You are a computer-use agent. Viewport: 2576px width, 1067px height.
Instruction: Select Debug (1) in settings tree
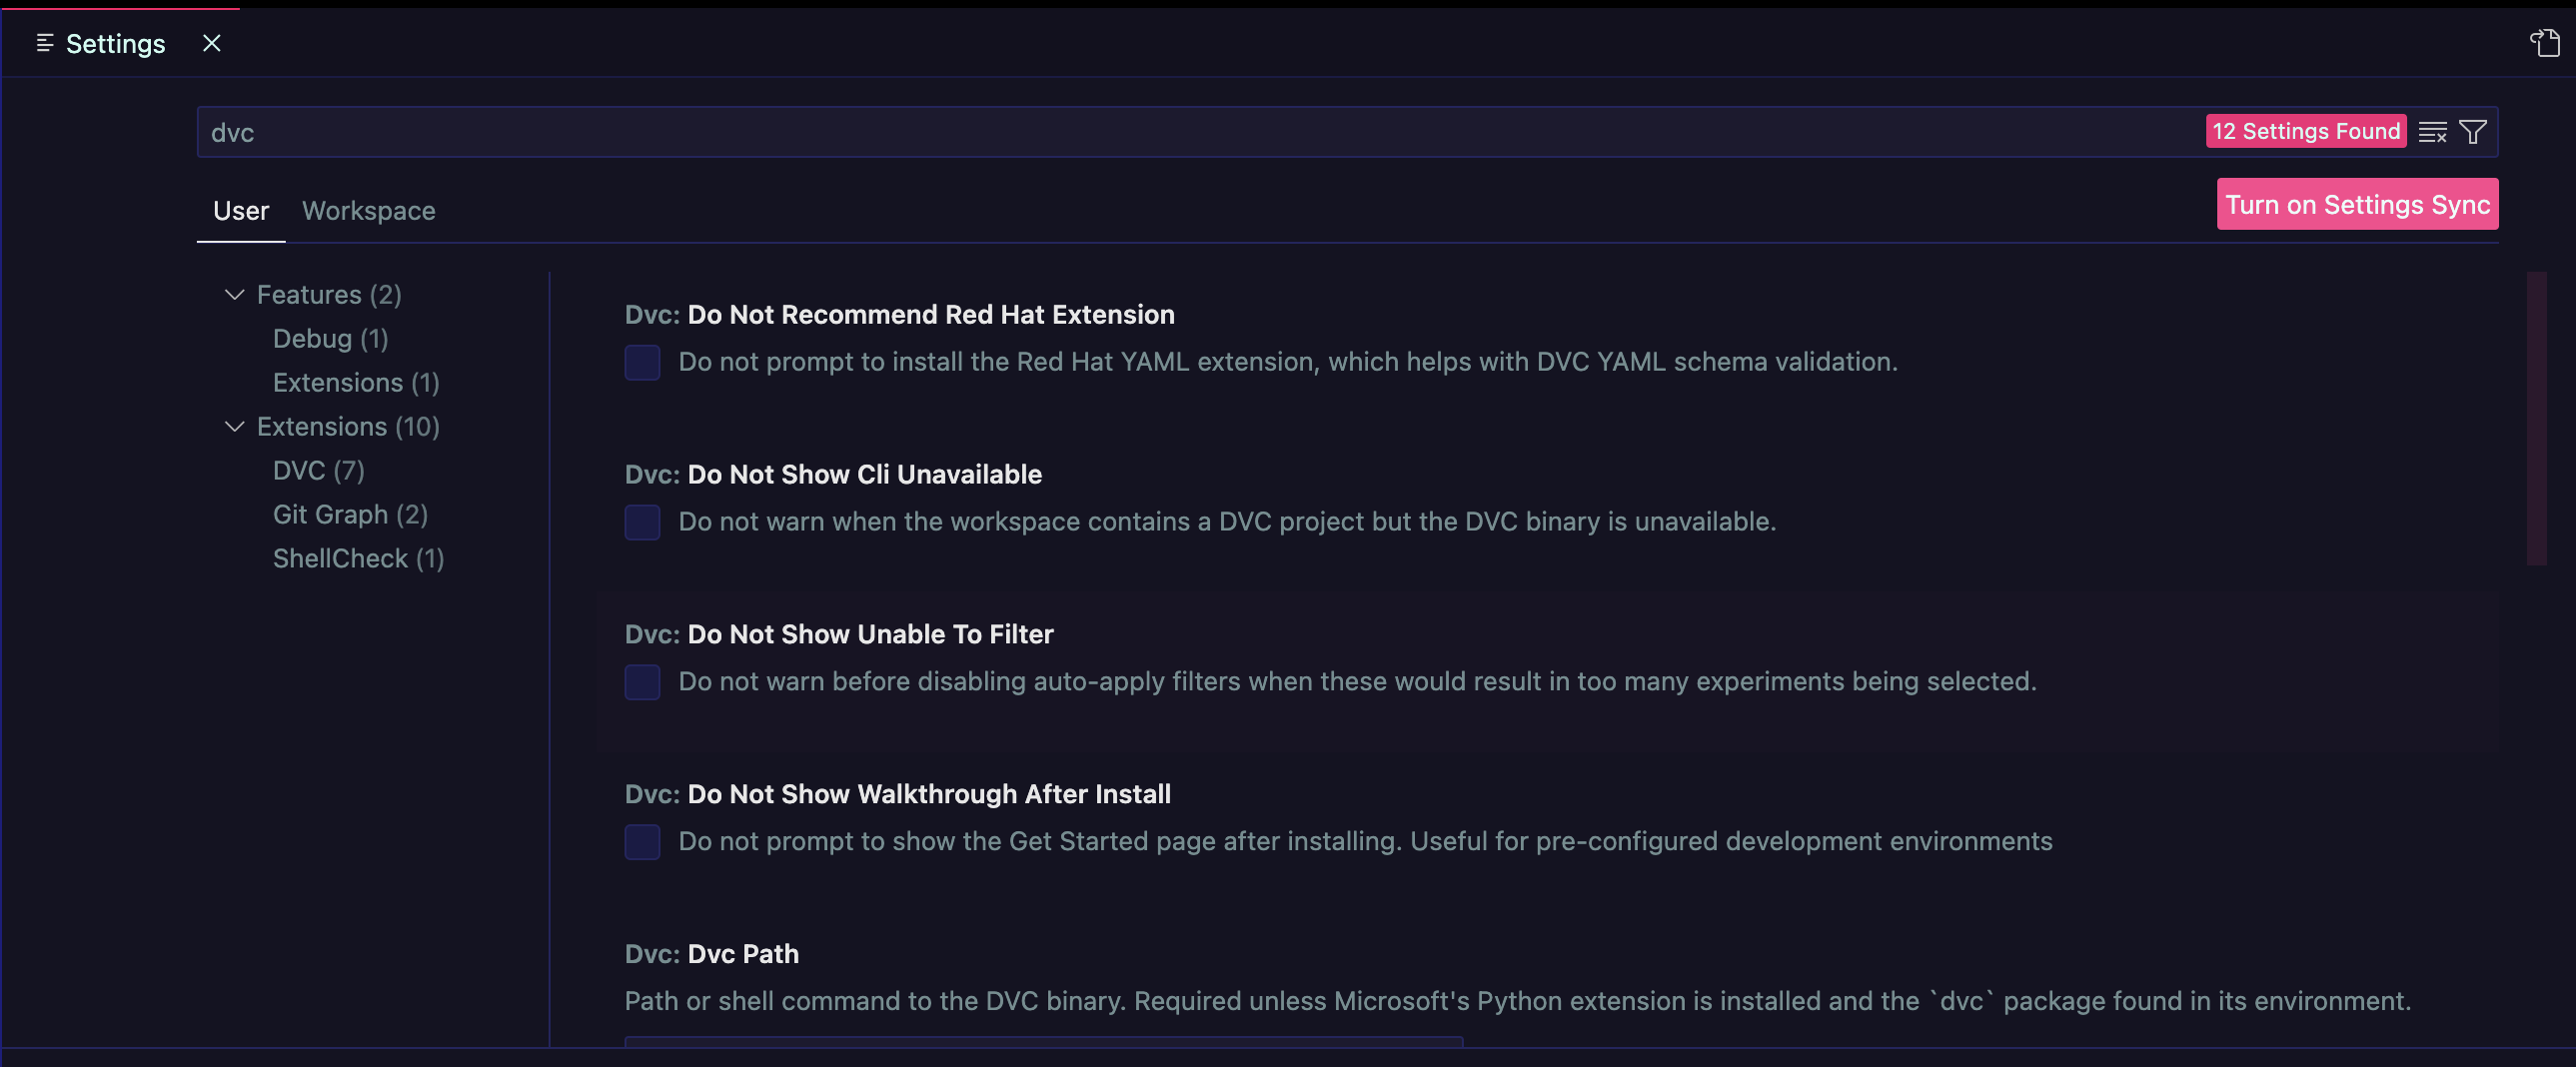point(330,338)
